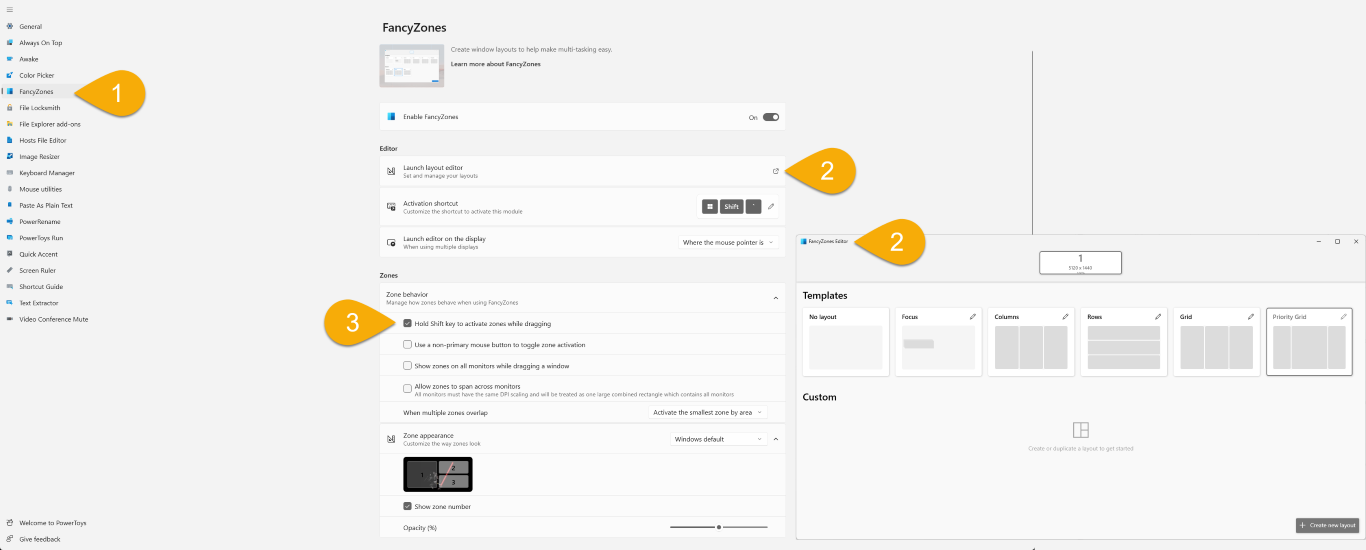Click the Shift key in activation shortcut

tap(732, 207)
